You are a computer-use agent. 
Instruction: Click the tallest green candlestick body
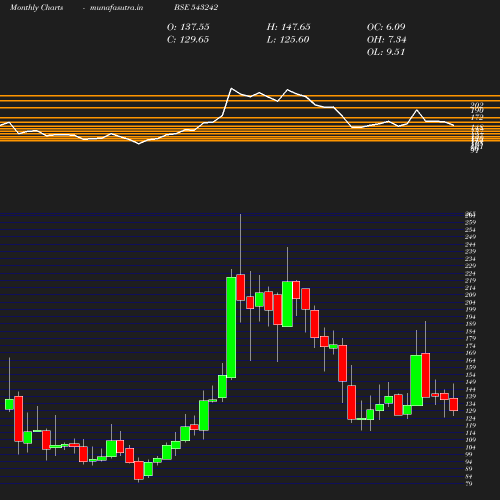point(231,328)
